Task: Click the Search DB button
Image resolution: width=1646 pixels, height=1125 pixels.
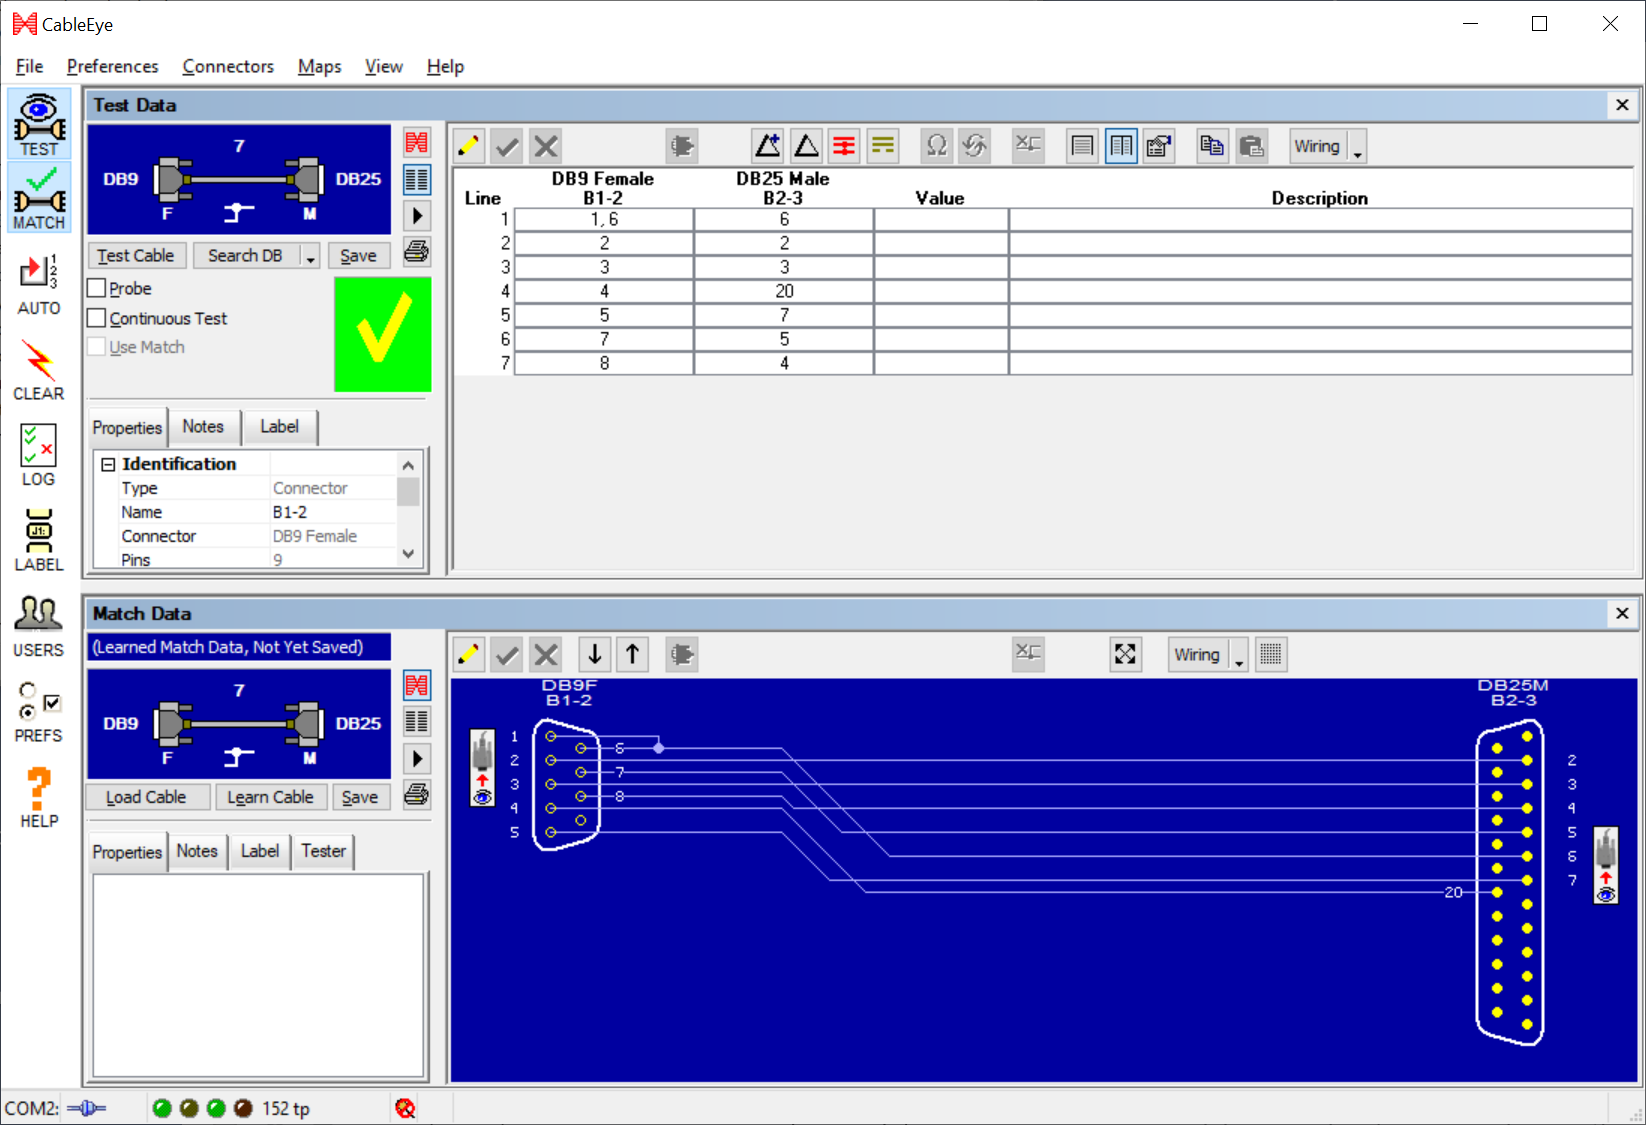Action: pyautogui.click(x=245, y=256)
